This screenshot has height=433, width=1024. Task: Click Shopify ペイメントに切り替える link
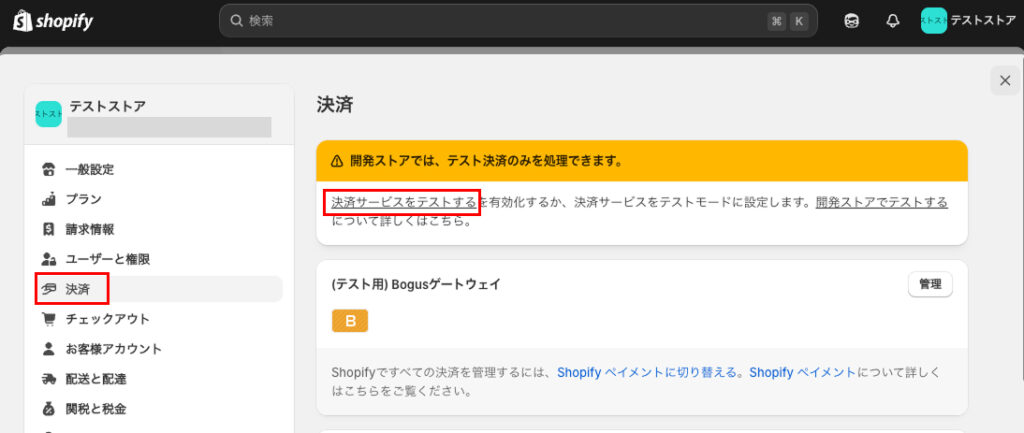(x=649, y=372)
